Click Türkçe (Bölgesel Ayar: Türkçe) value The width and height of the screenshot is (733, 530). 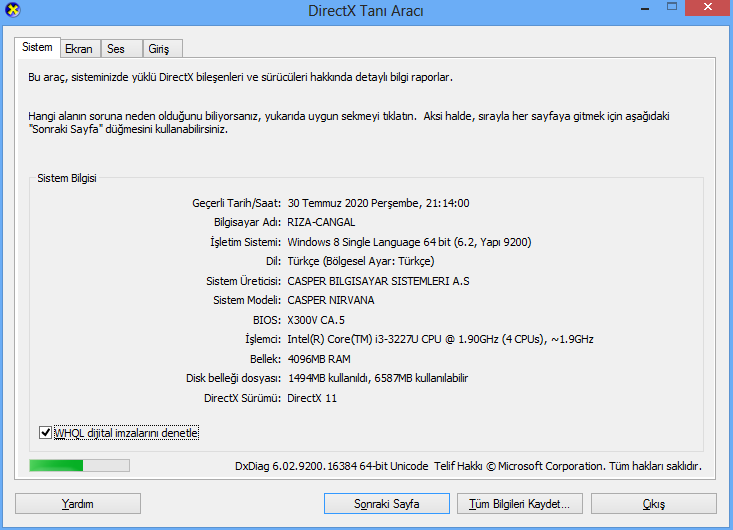360,261
